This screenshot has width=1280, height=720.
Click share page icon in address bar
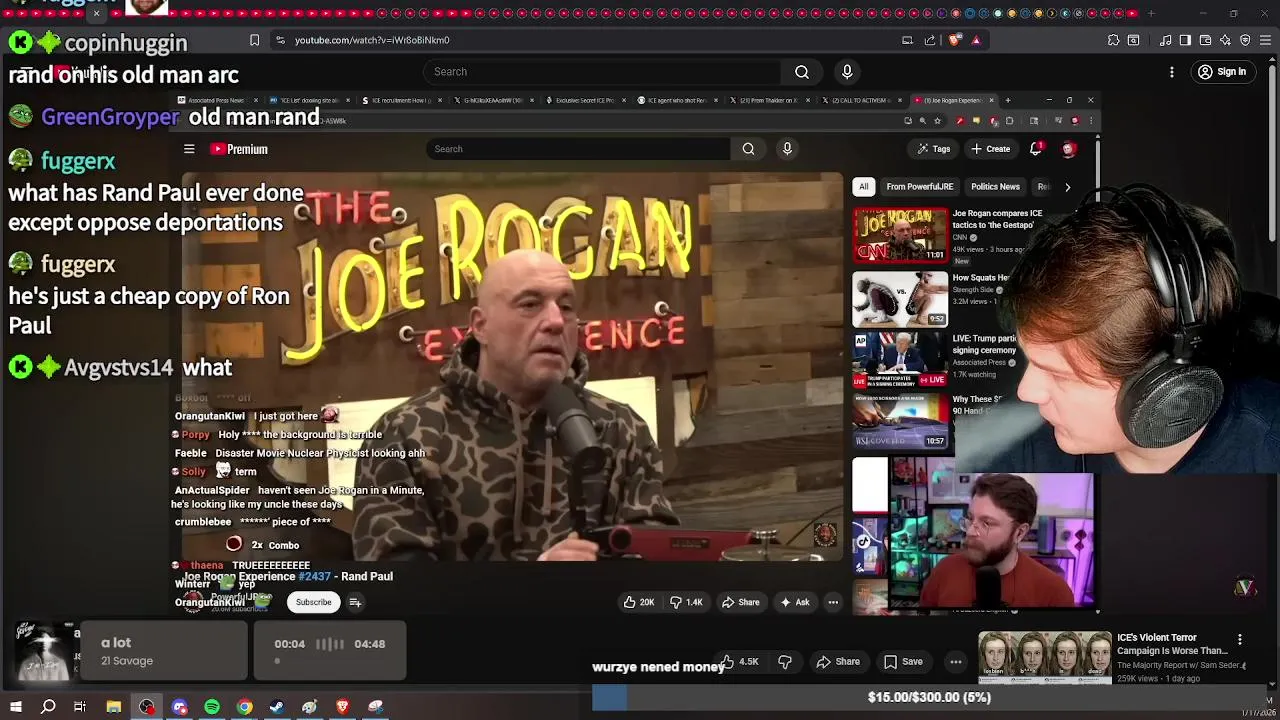tap(930, 40)
